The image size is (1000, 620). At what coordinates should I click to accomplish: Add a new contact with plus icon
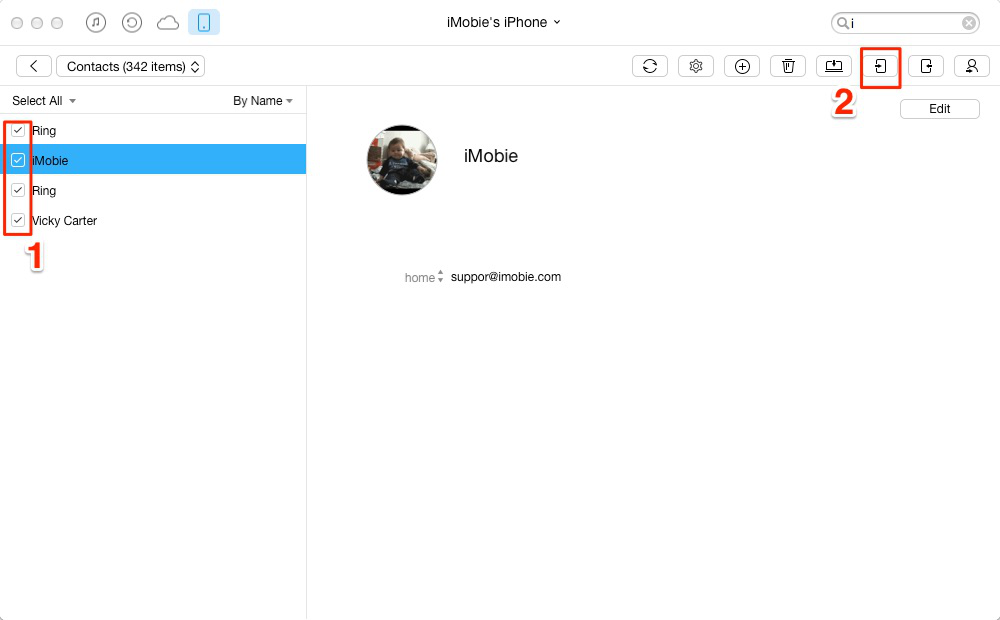click(742, 66)
